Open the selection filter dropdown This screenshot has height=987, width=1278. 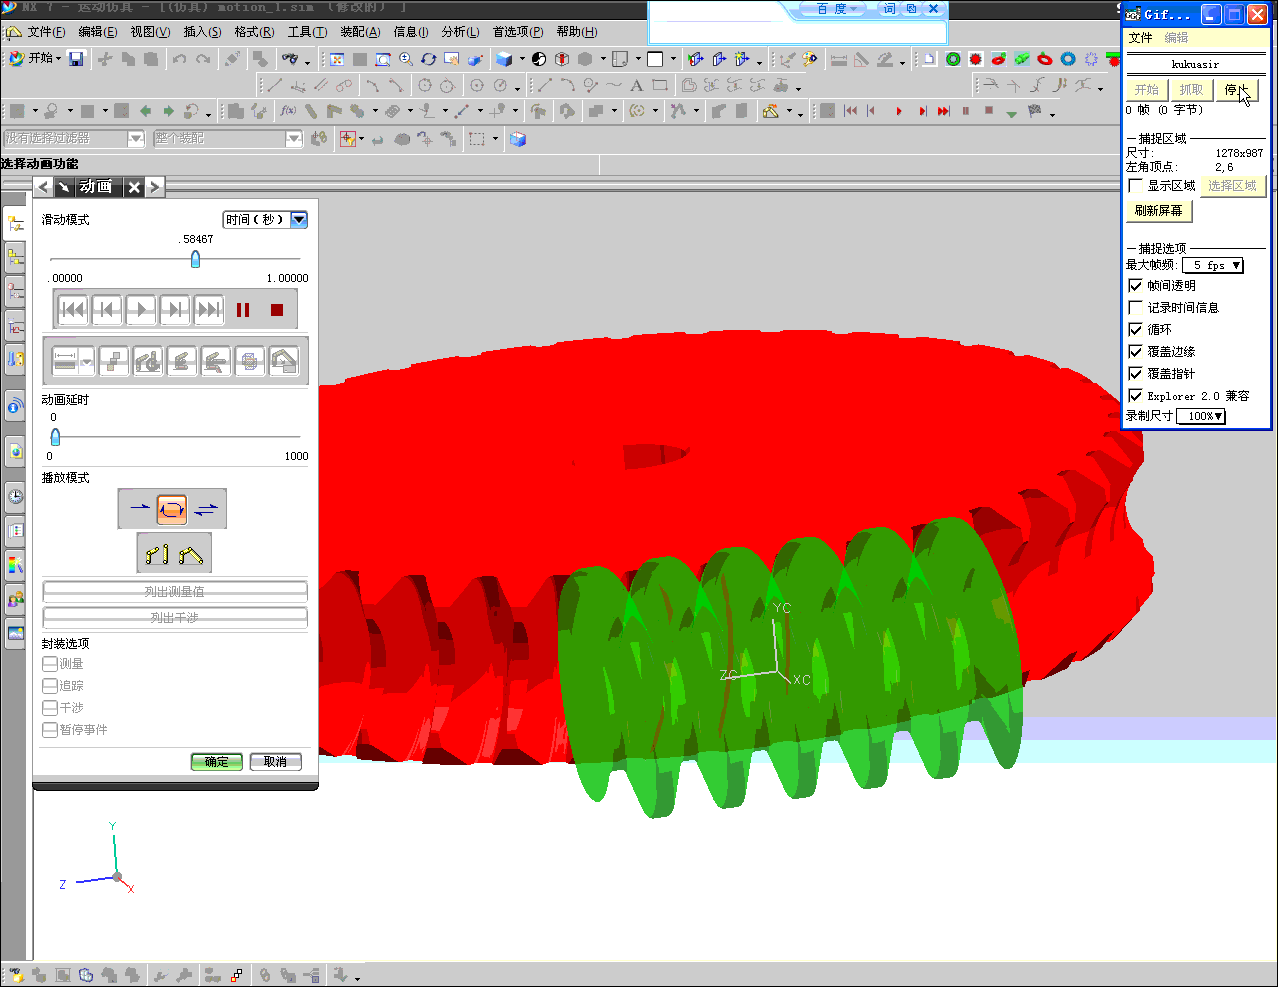point(136,138)
